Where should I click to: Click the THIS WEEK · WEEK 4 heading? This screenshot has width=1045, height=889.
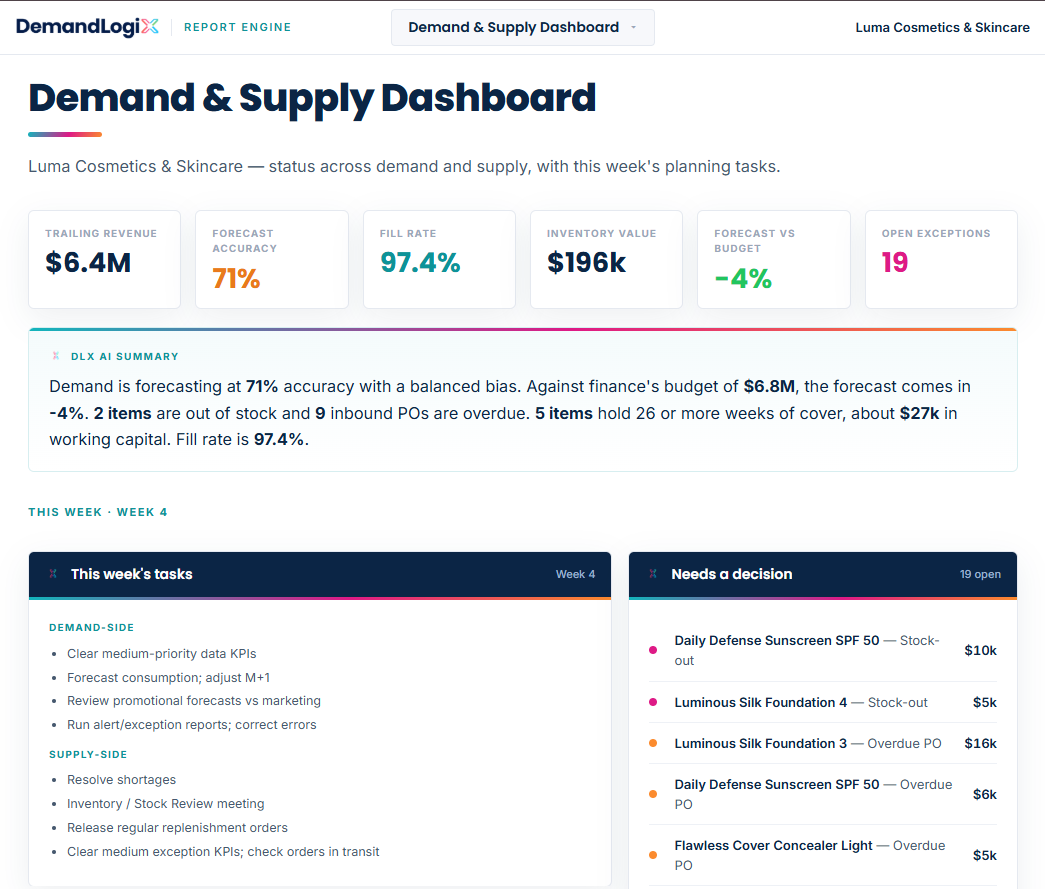(x=98, y=512)
